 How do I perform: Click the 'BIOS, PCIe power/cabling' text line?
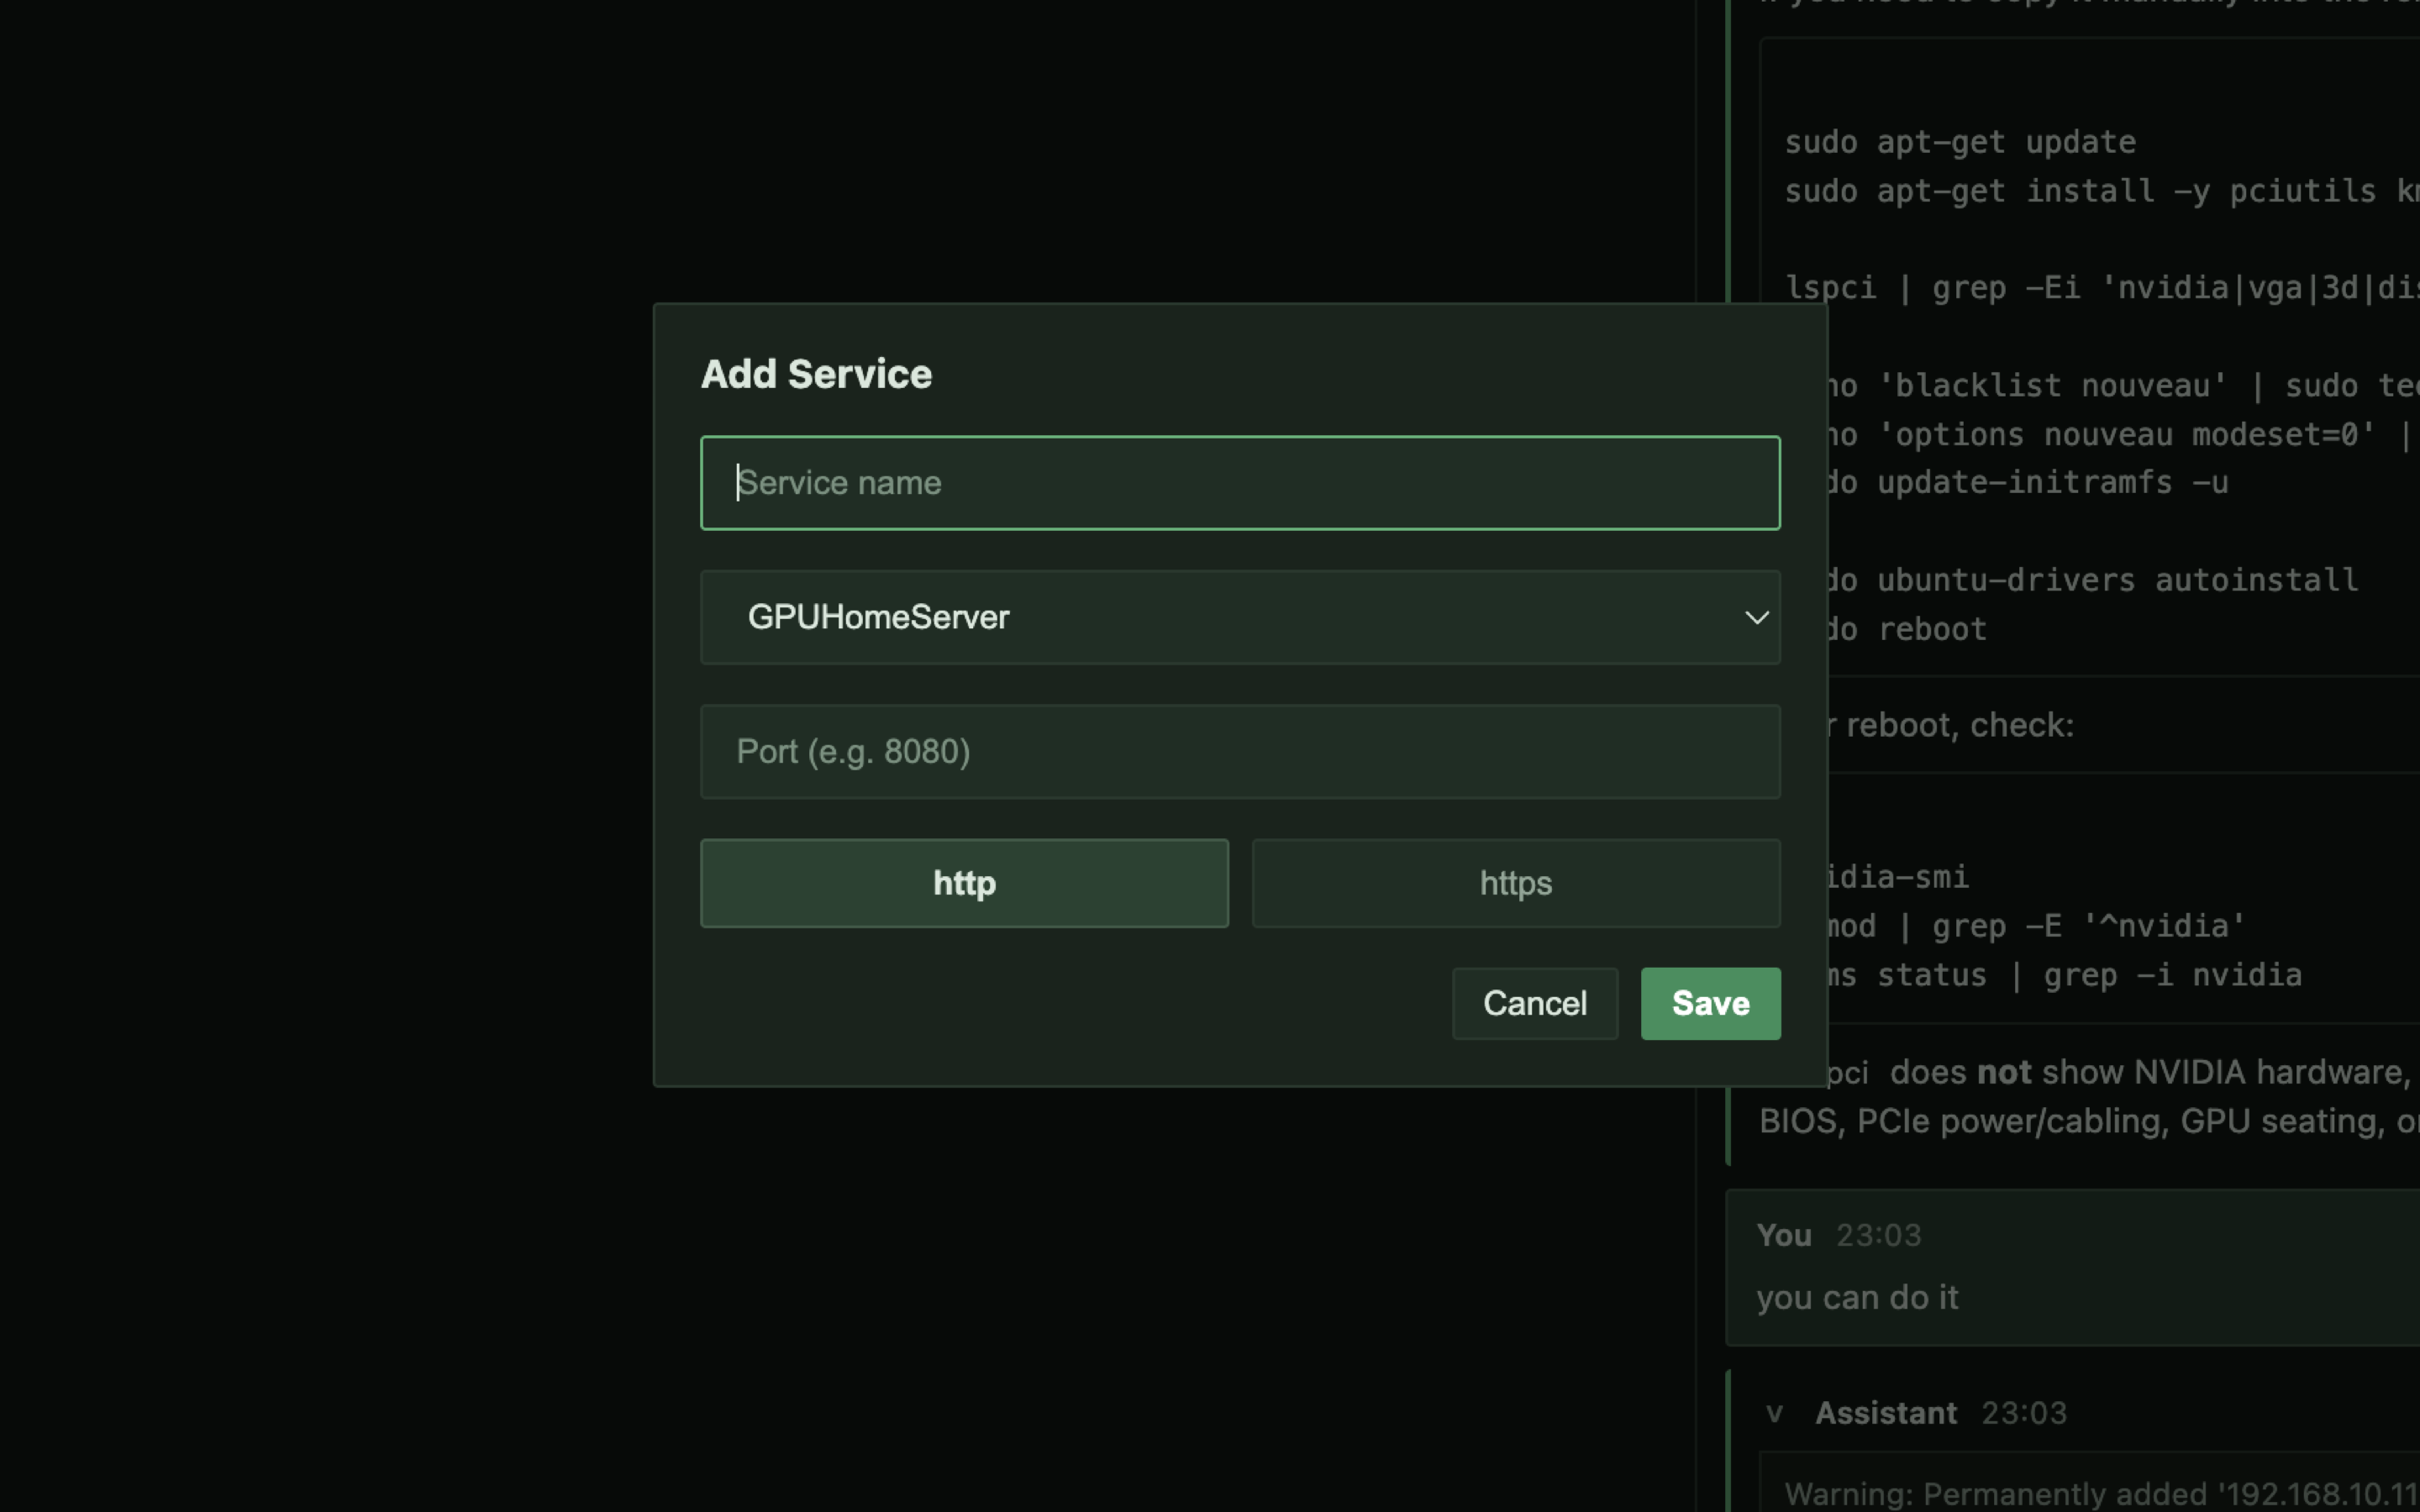click(2089, 1121)
